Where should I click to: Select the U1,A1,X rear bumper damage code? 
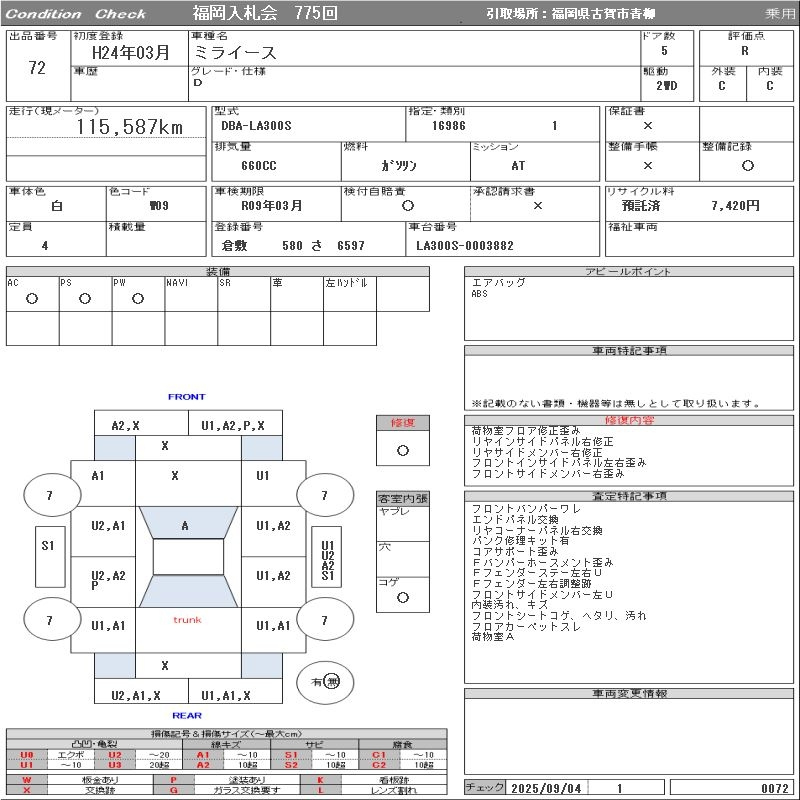point(226,695)
